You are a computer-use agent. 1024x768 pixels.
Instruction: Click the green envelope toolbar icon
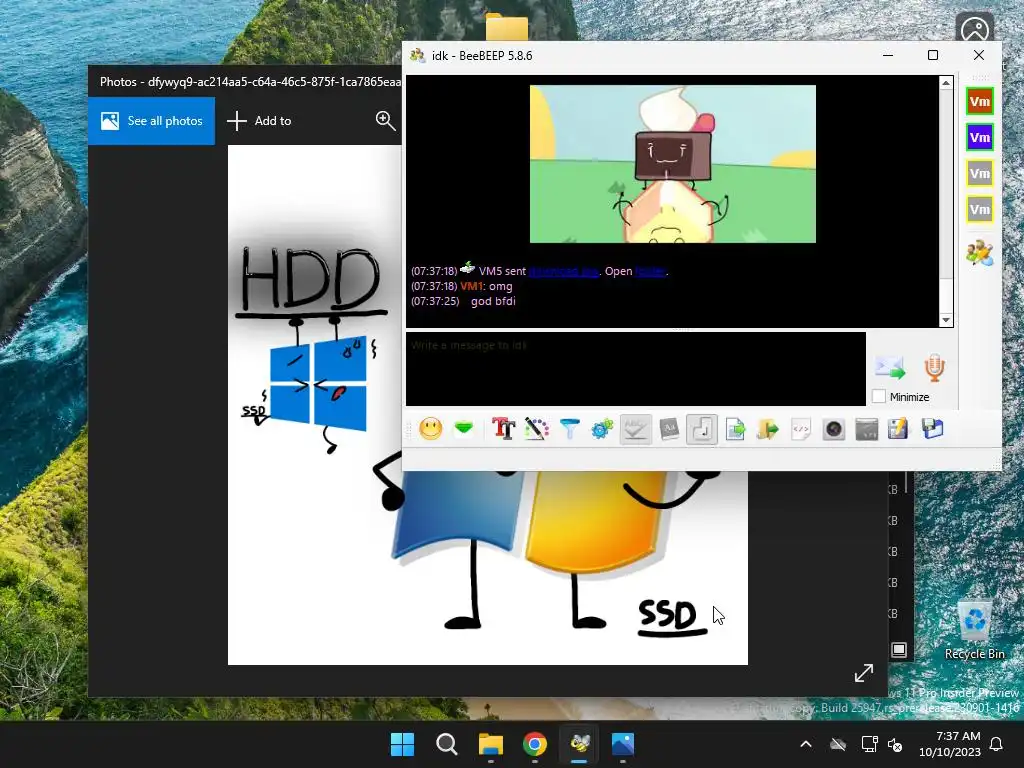(x=464, y=429)
